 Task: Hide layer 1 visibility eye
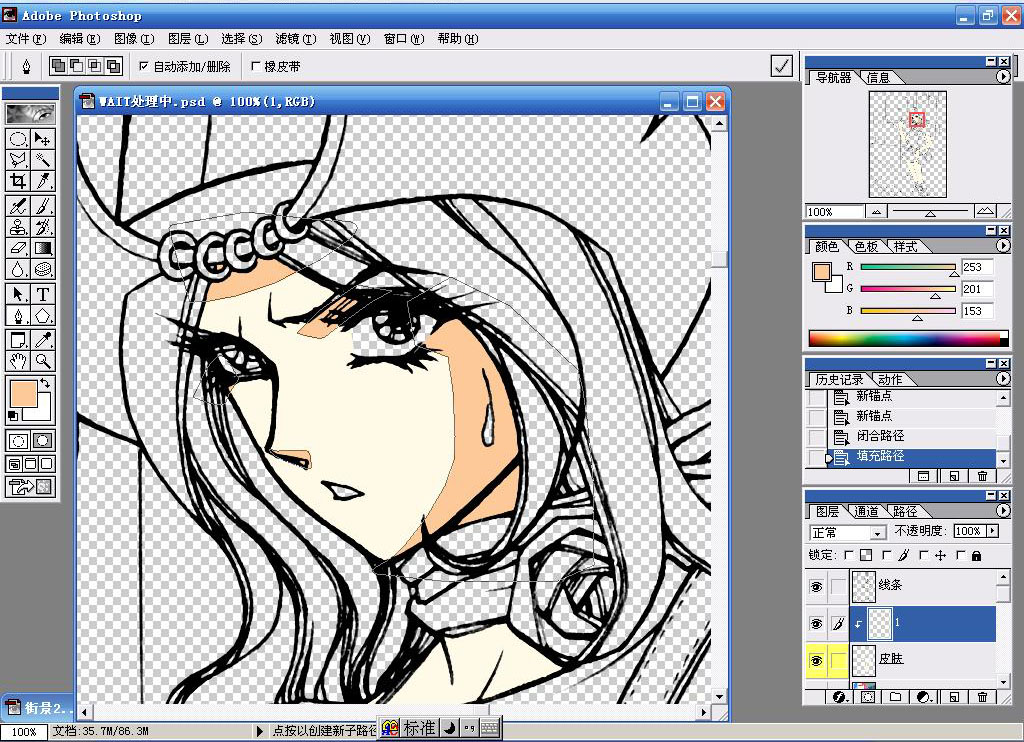click(x=816, y=624)
